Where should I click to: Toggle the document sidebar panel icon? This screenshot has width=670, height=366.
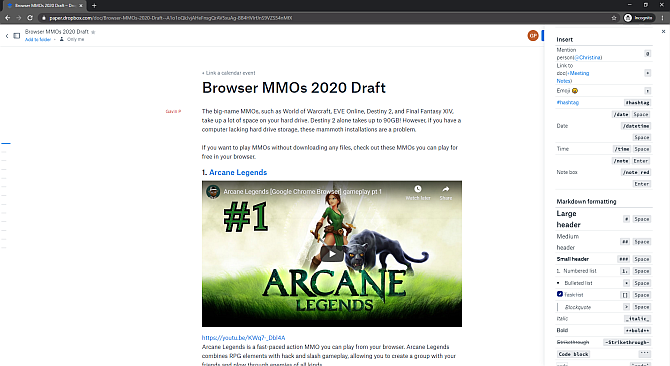click(17, 36)
